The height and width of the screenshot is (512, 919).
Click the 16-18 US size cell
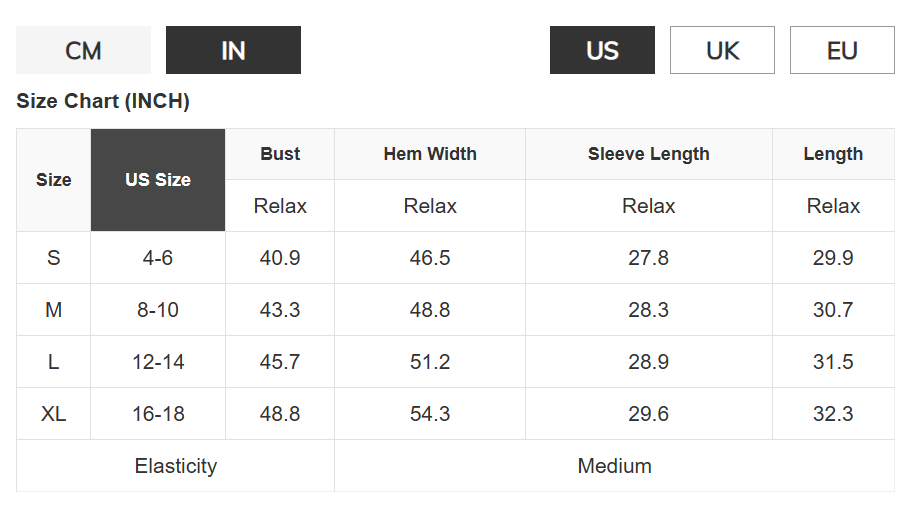tap(158, 414)
